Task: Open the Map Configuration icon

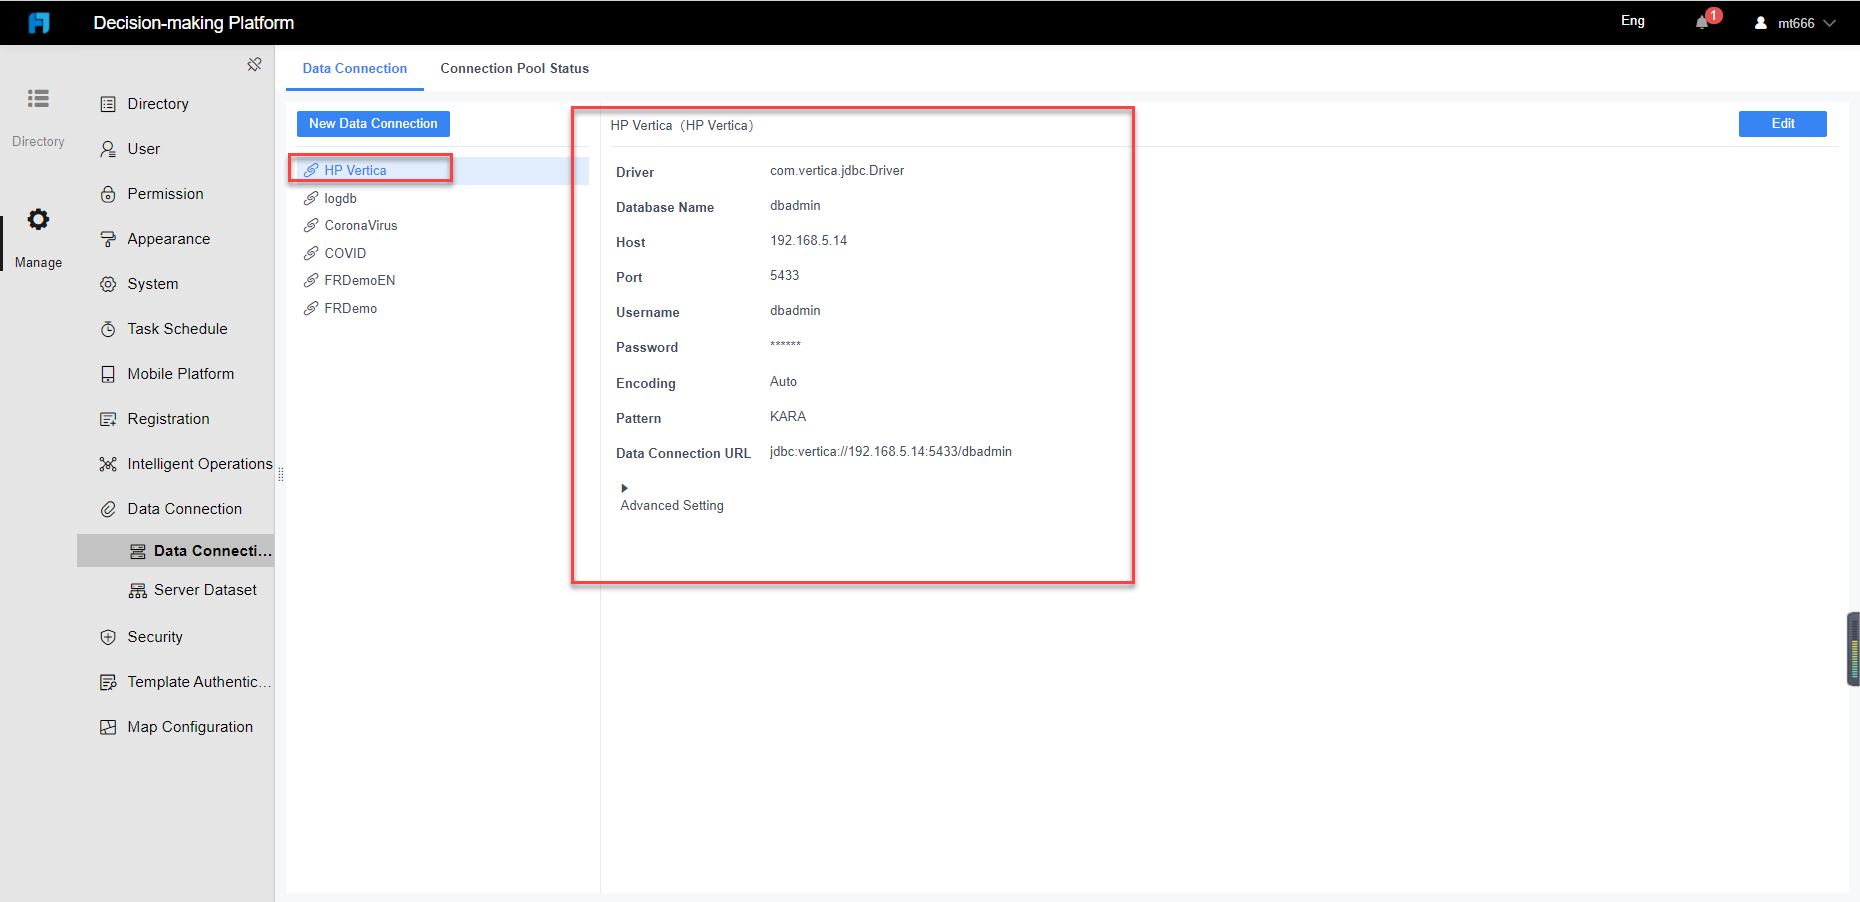Action: tap(108, 726)
